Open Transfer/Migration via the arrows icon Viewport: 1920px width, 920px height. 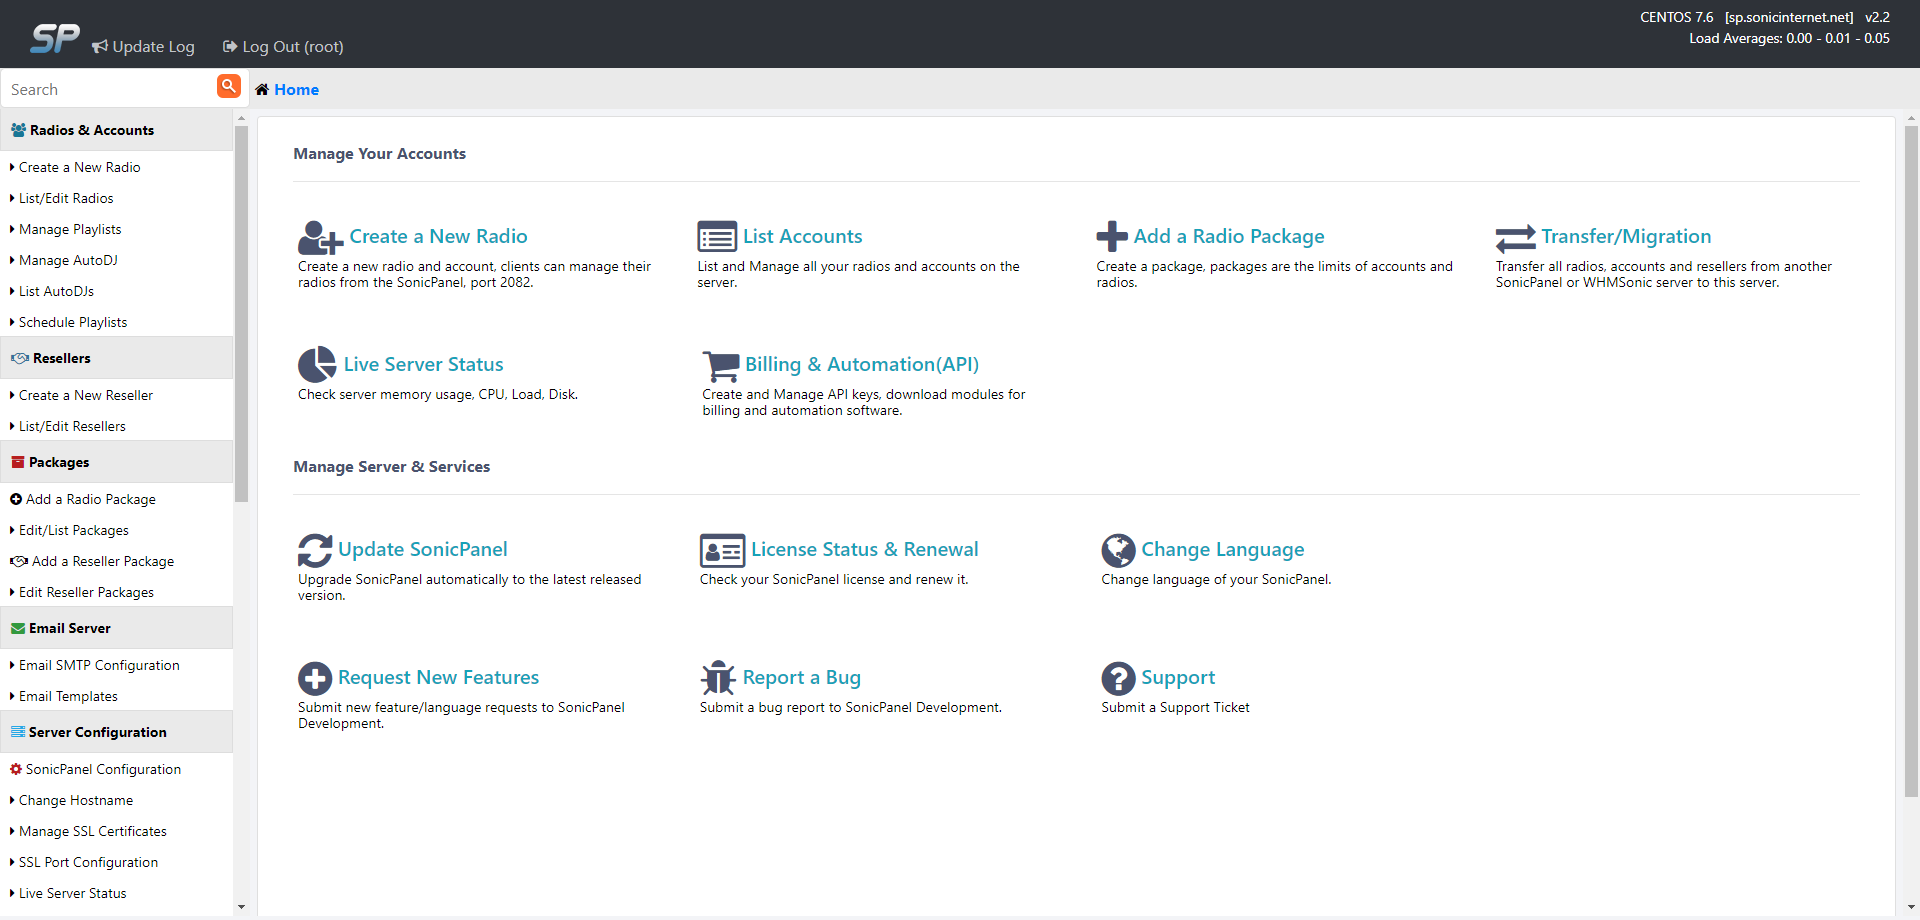tap(1514, 237)
